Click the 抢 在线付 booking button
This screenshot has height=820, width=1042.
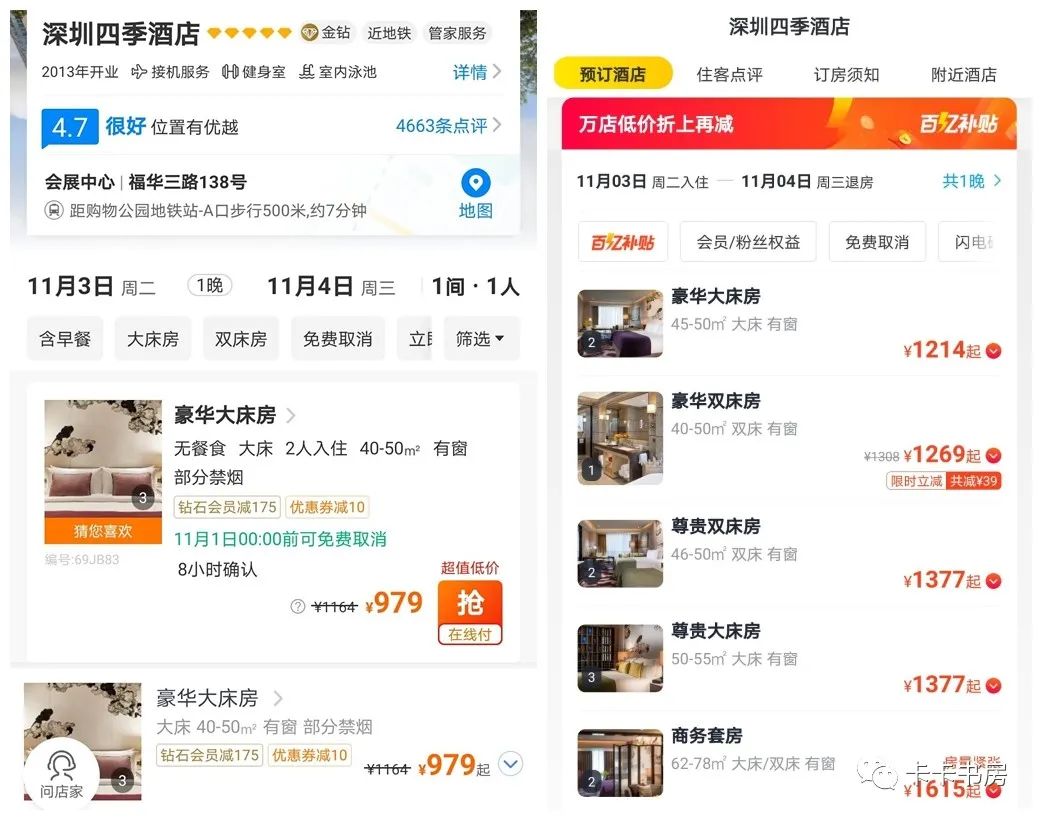pyautogui.click(x=470, y=613)
